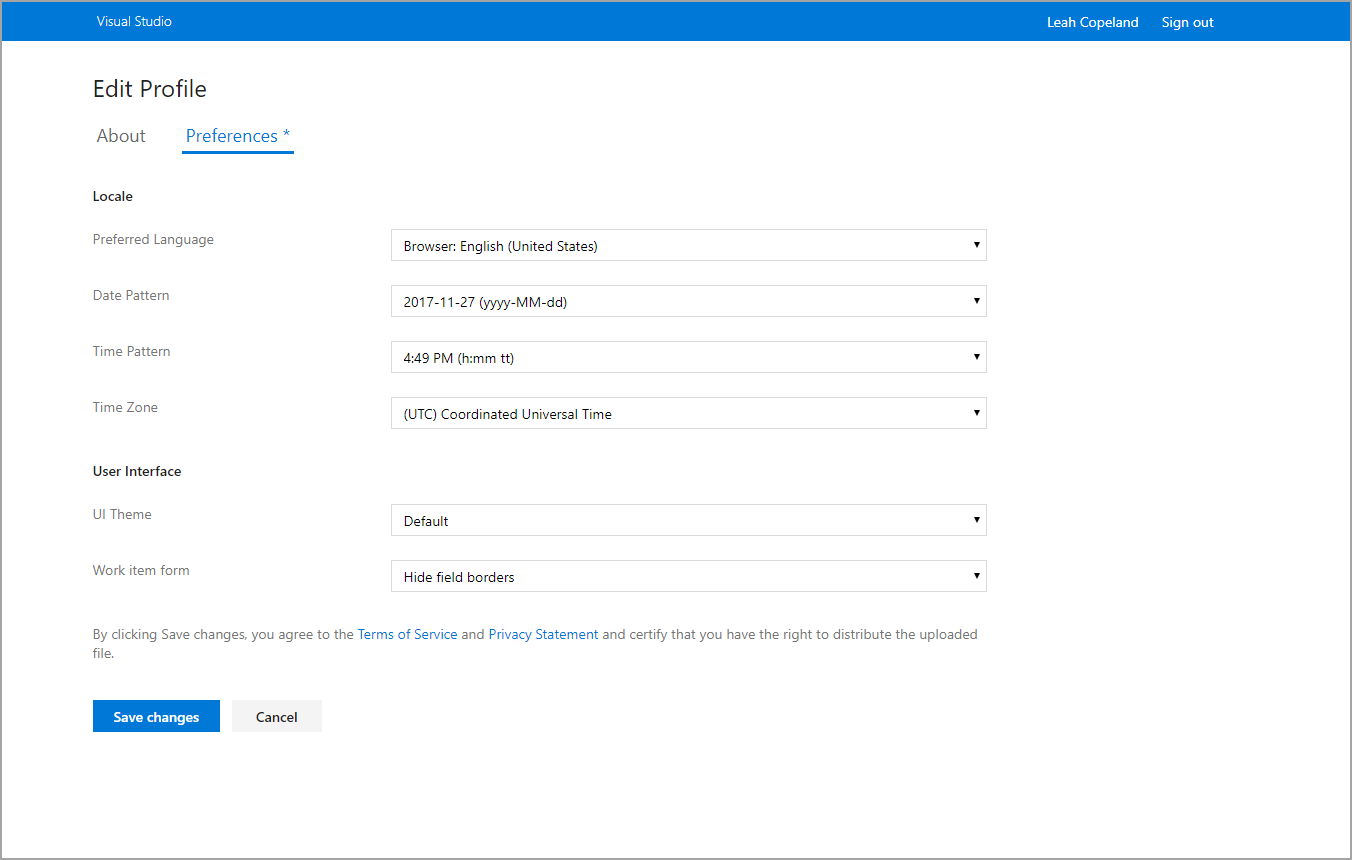Click the Save changes button

pyautogui.click(x=156, y=716)
